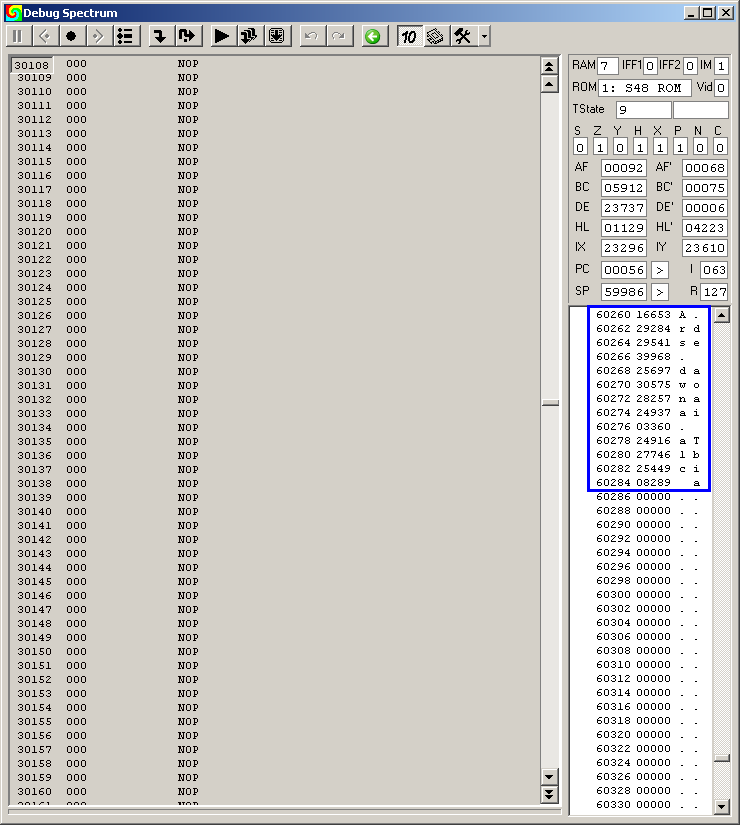Click the IY register value 23610
Image resolution: width=740 pixels, height=825 pixels.
705,248
